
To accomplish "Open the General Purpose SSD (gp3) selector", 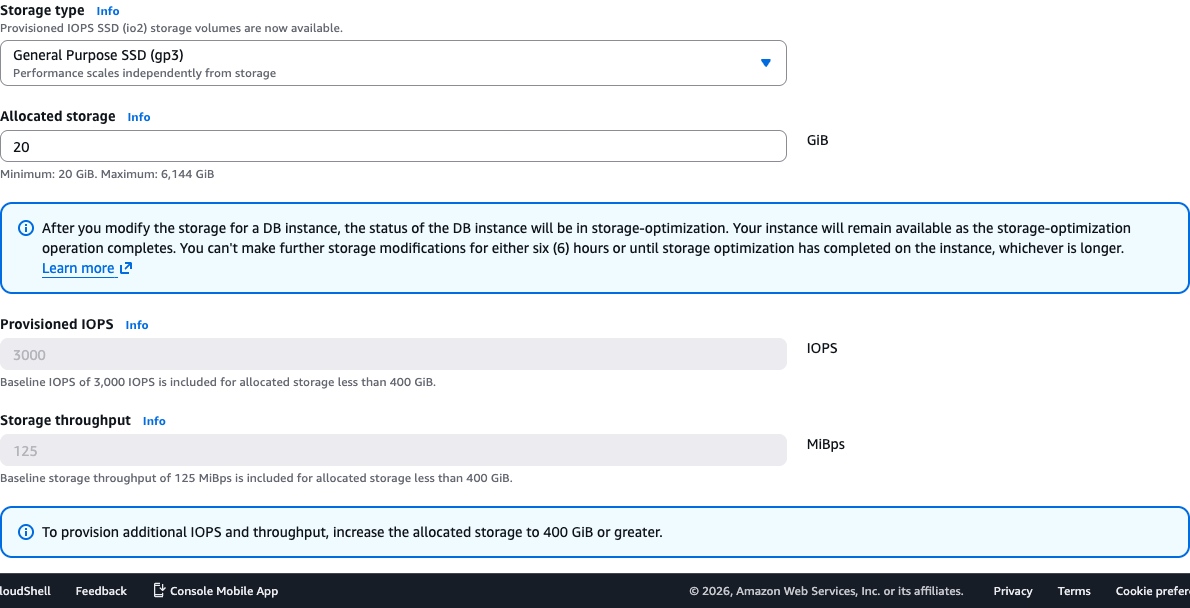I will click(393, 63).
